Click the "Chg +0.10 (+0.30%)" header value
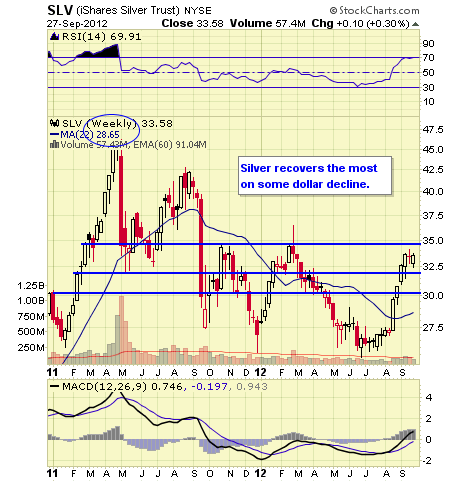 coord(360,24)
